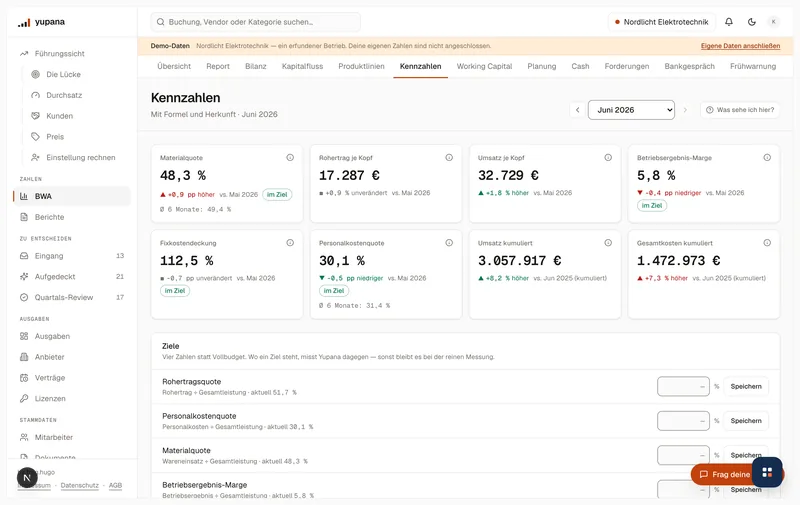Switch to the Produktlinien tab

click(x=361, y=66)
